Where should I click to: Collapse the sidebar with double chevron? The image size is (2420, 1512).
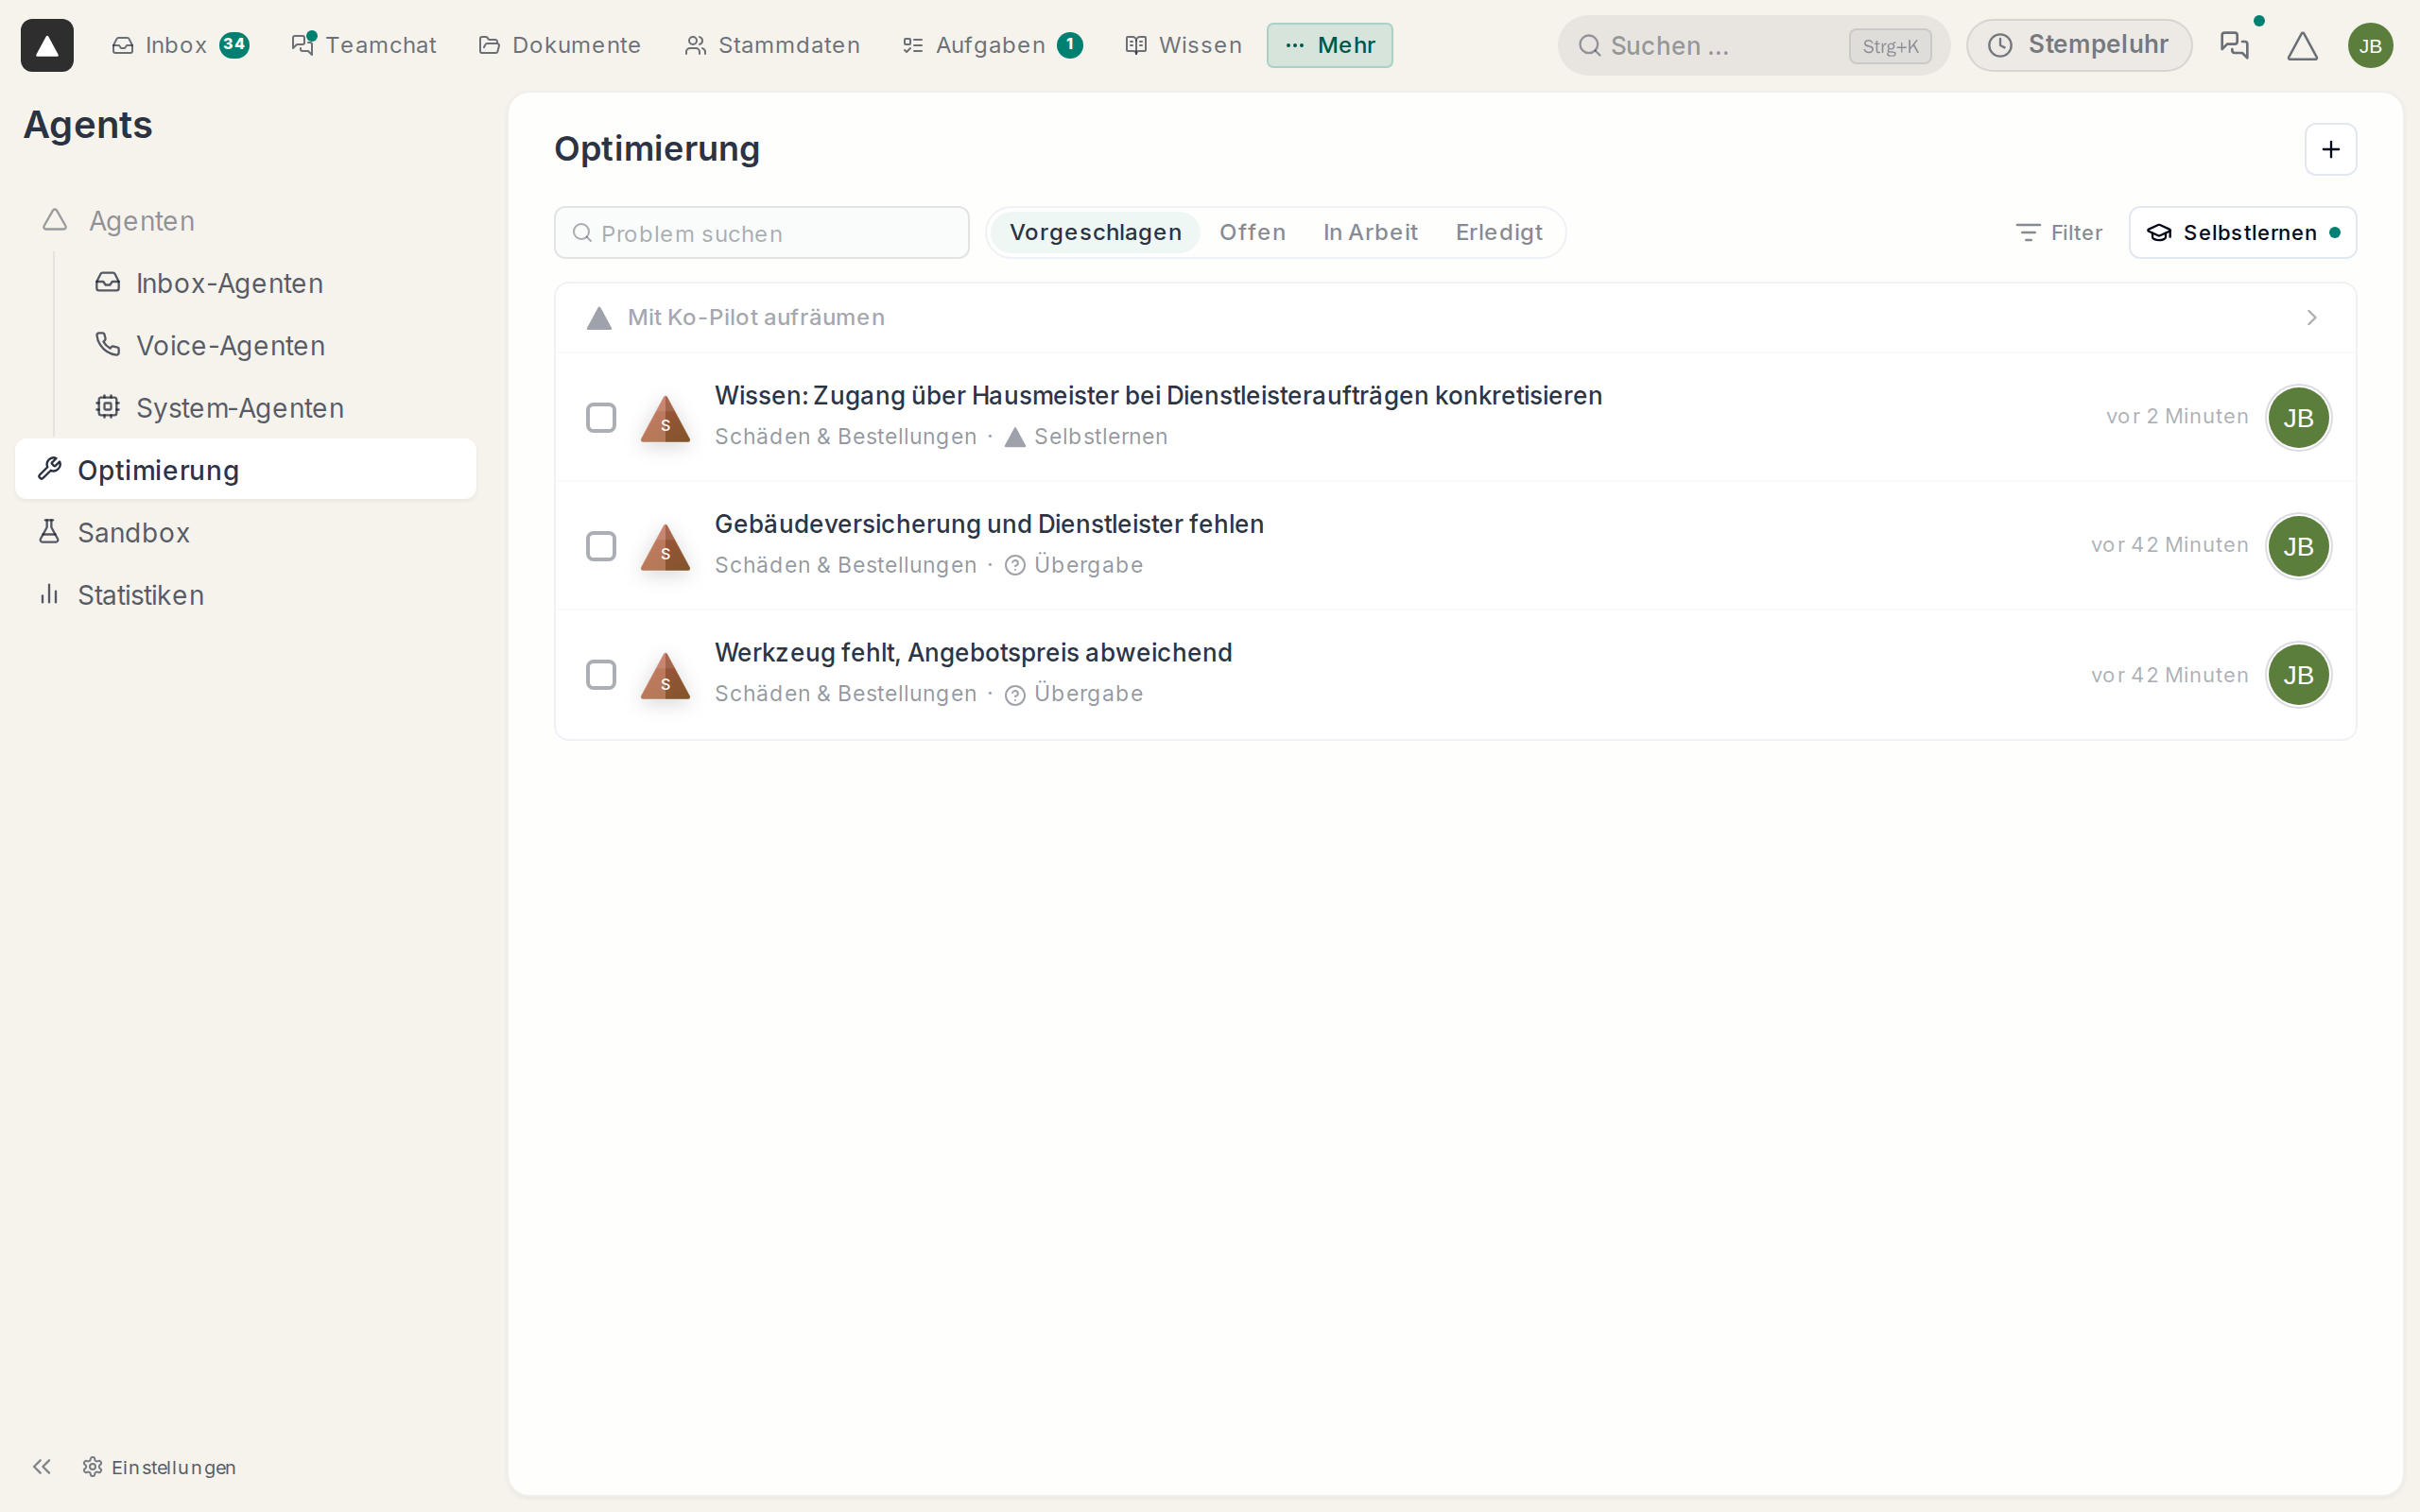coord(41,1466)
